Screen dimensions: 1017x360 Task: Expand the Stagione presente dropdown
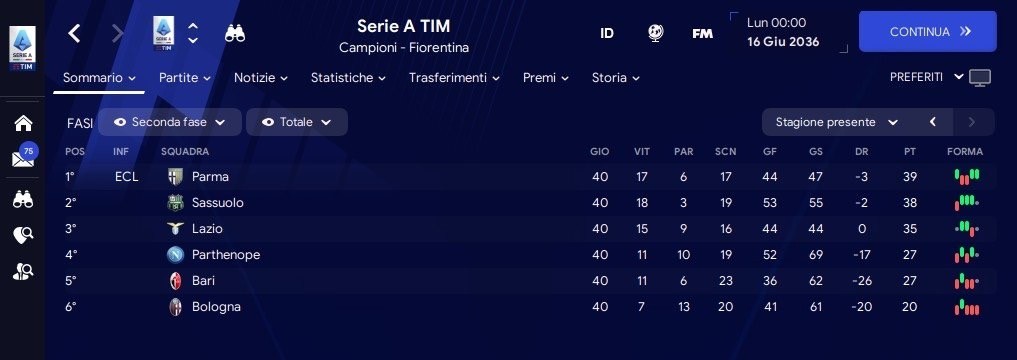click(x=836, y=122)
